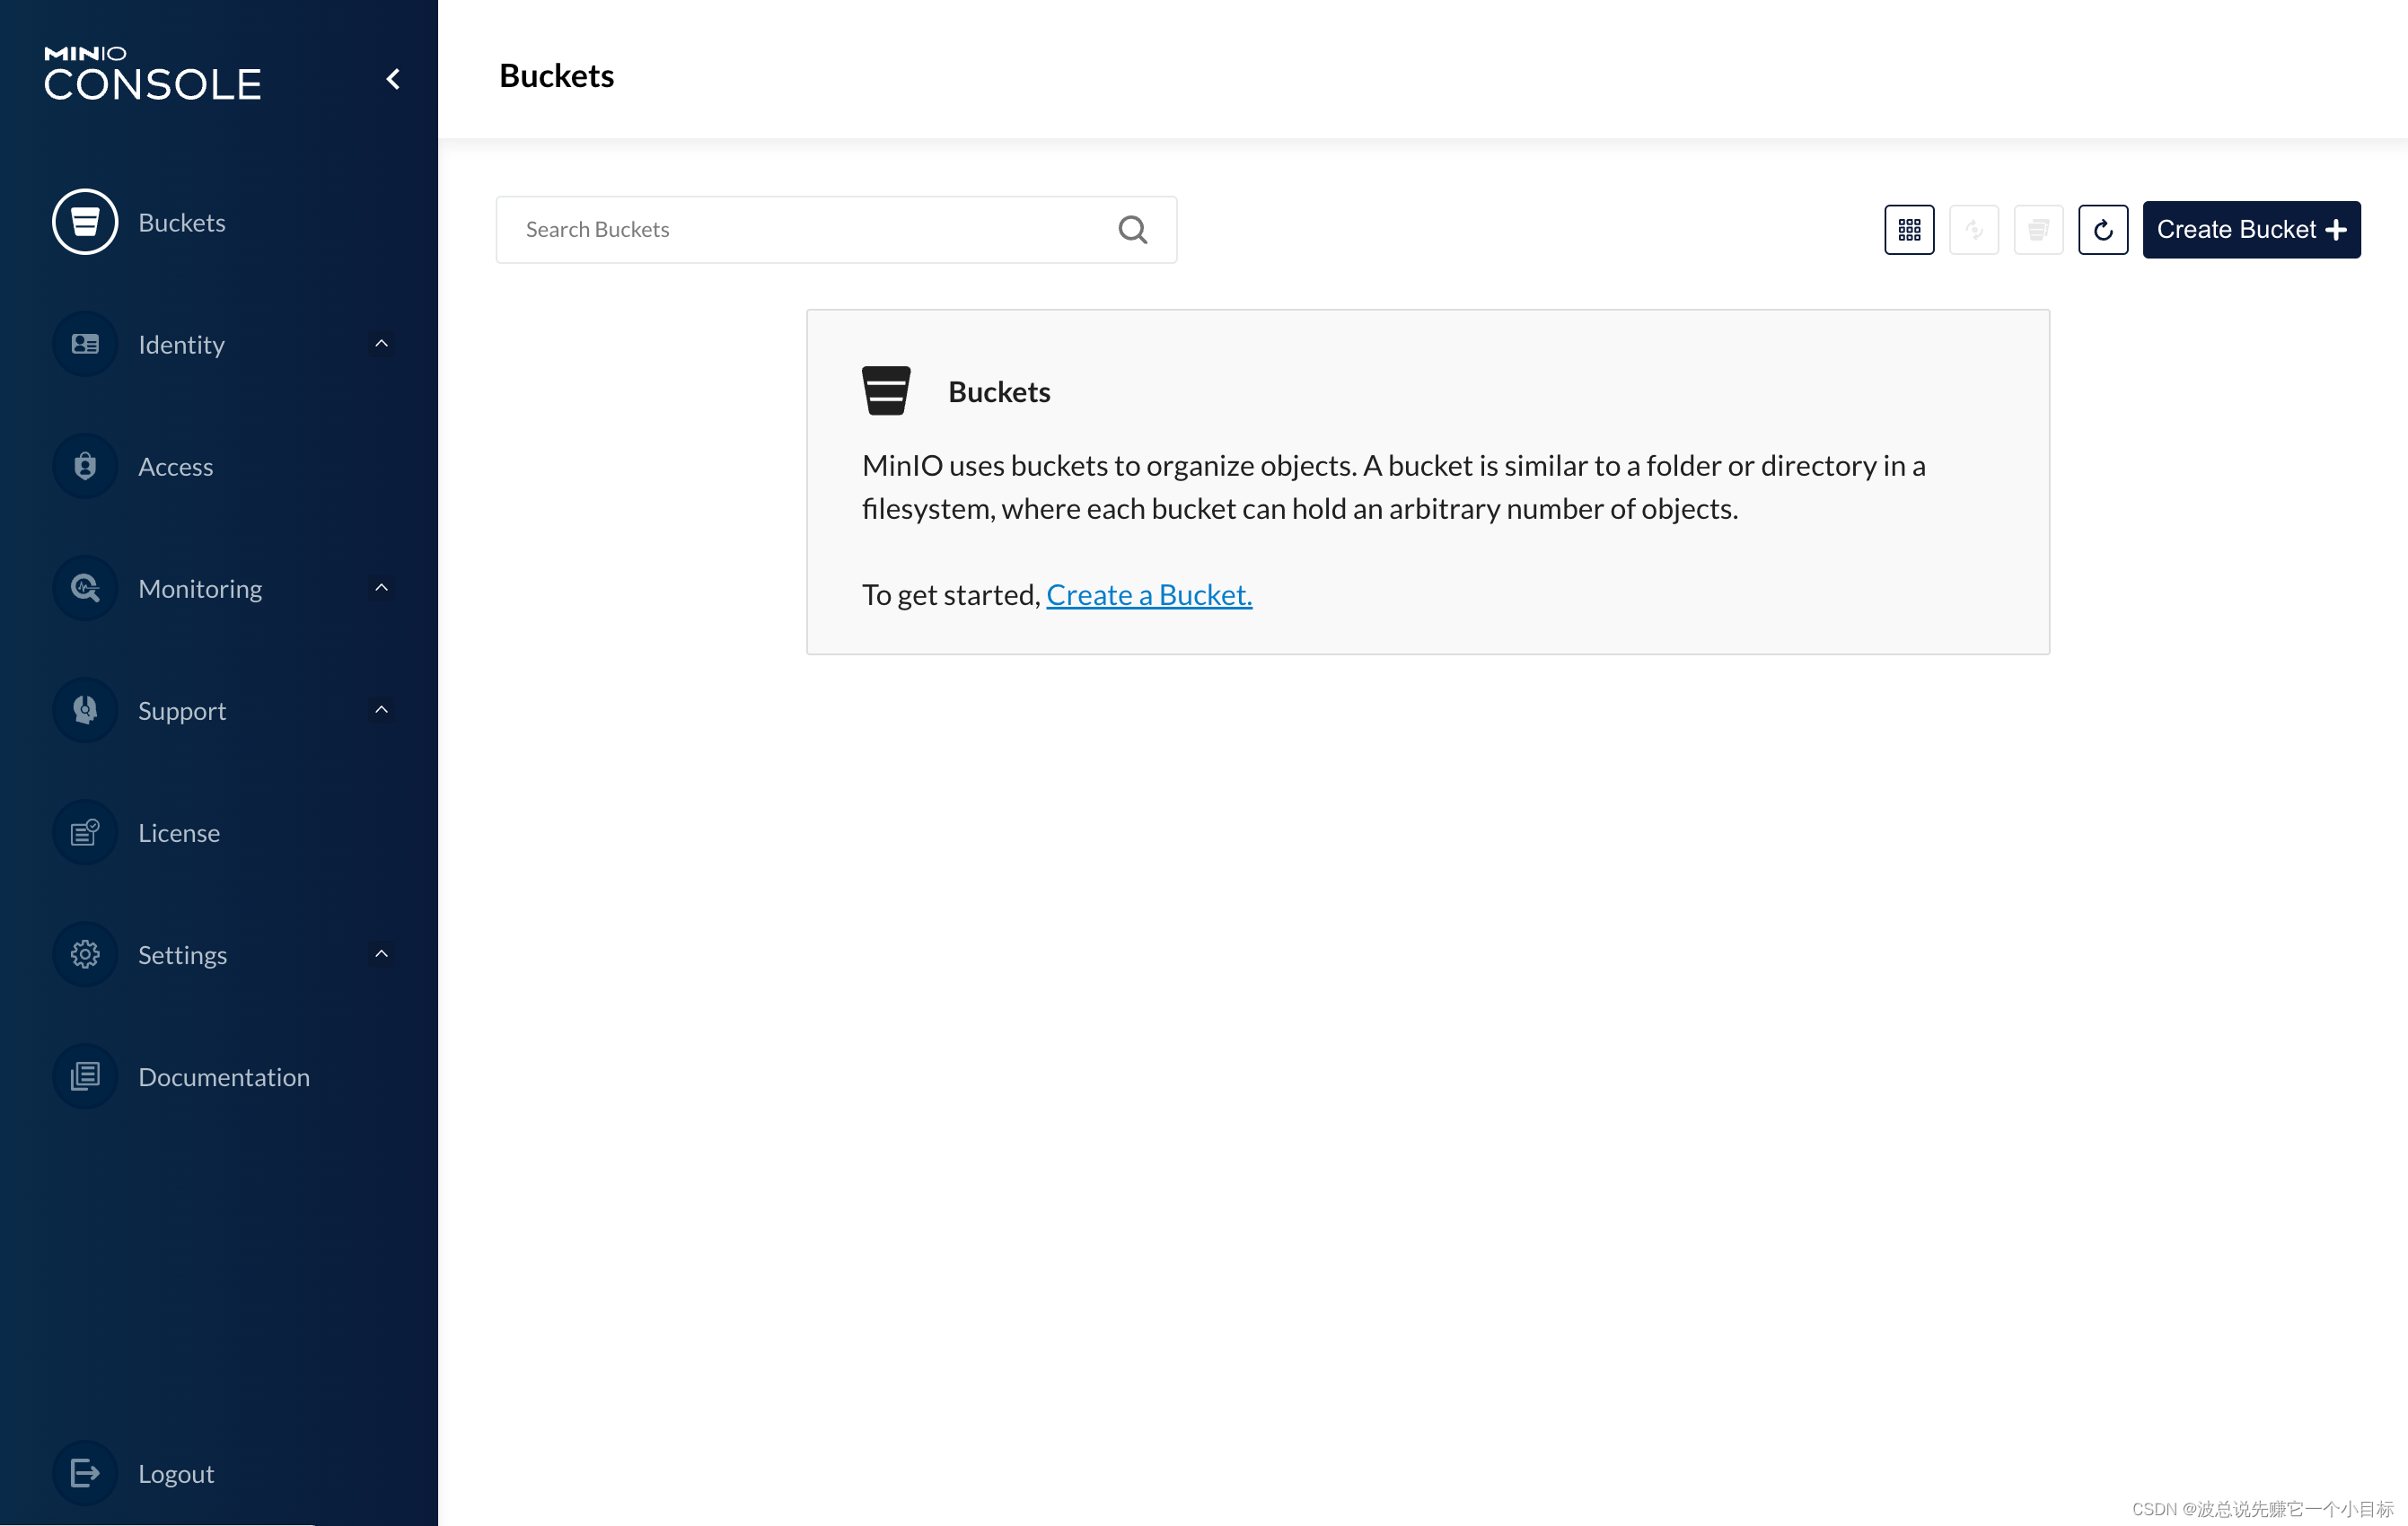Click the disabled set lifecycle bucket icon

(2038, 230)
